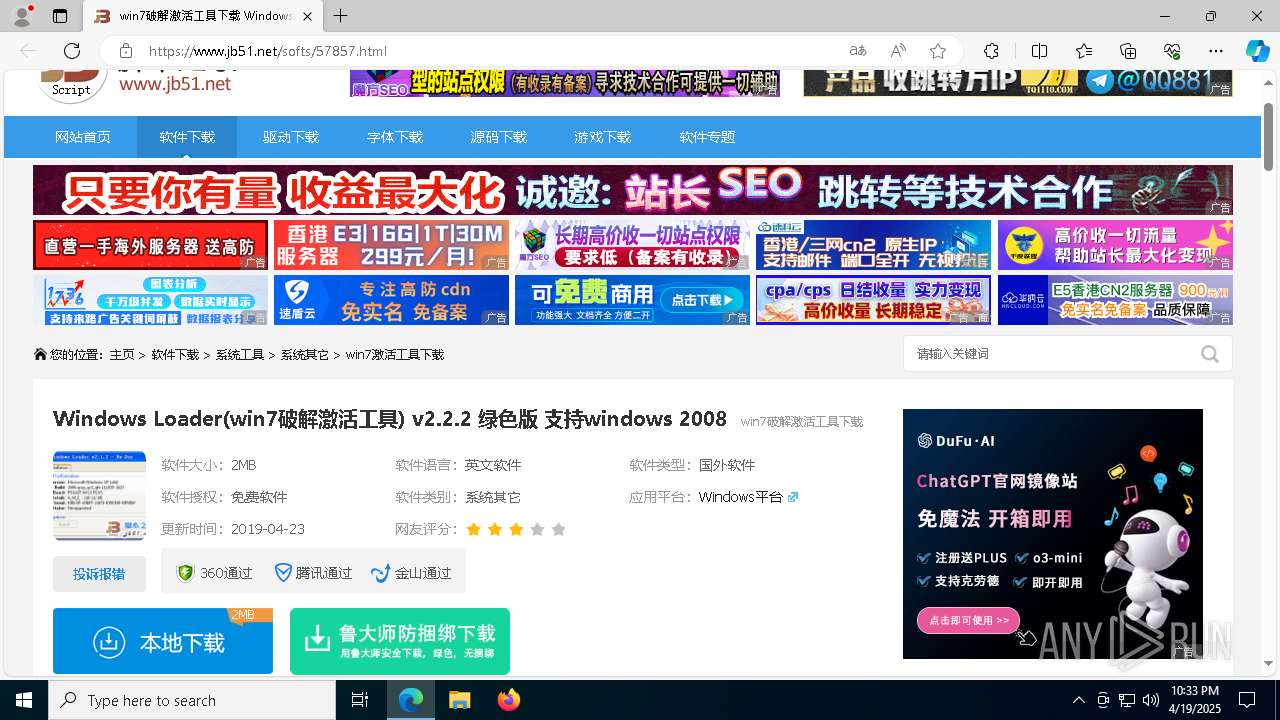Click the 点击即可使用 button in DuFu ad

[x=968, y=620]
